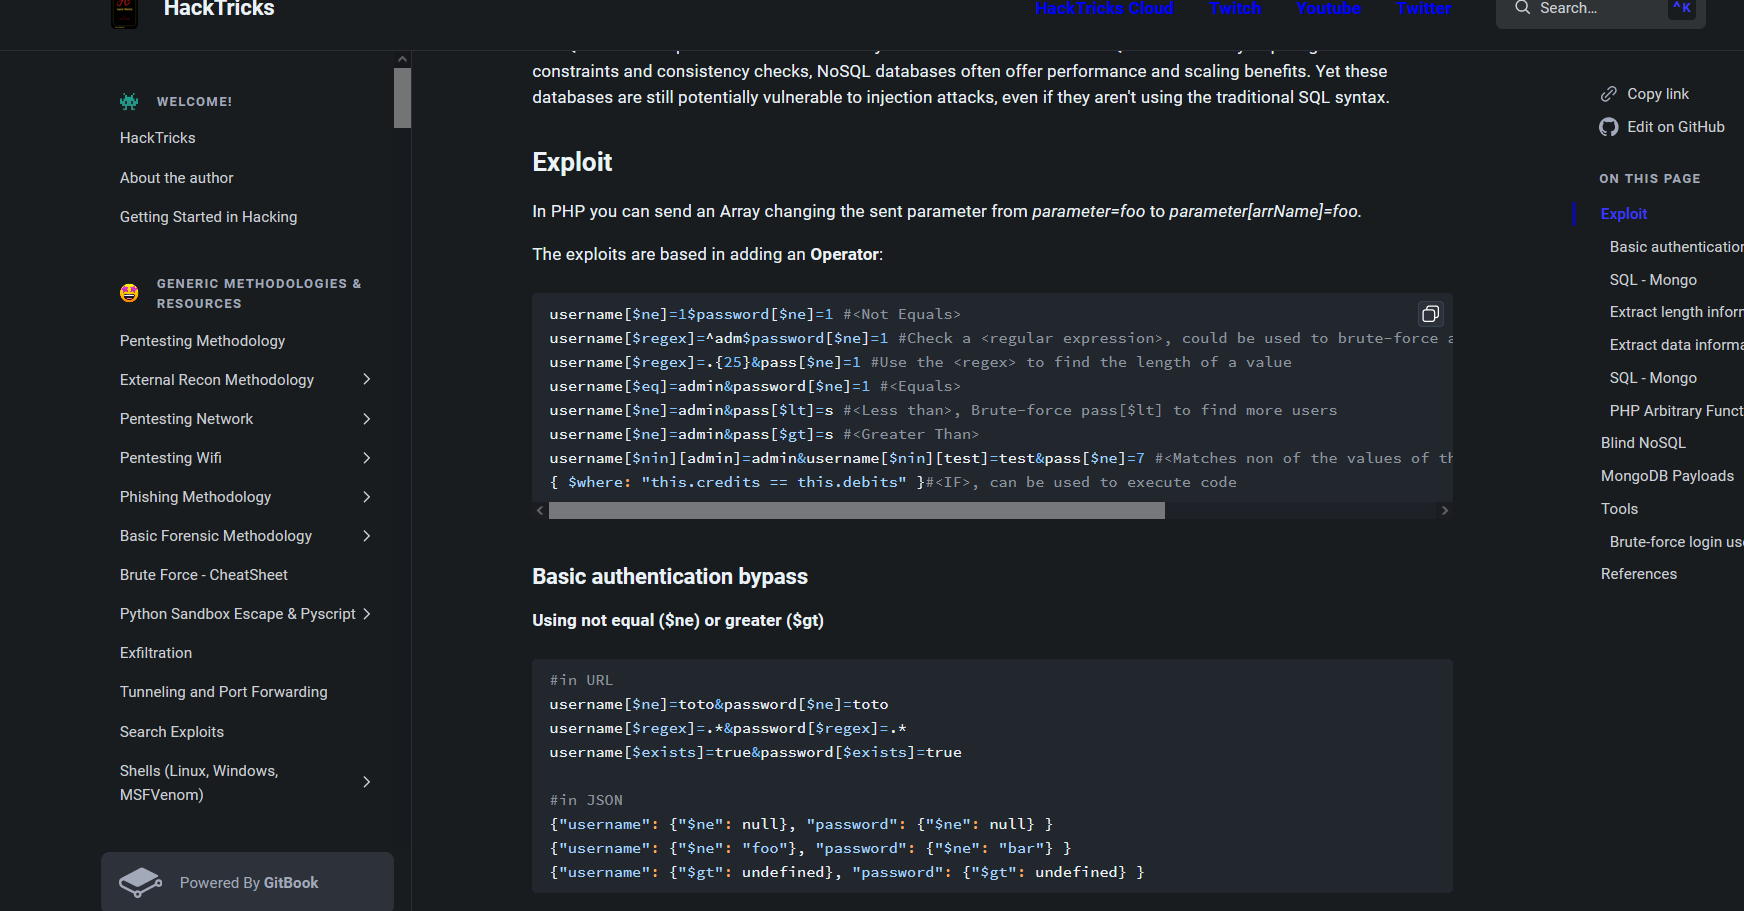
Task: Jump to Exploit section in page outline
Action: tap(1624, 214)
